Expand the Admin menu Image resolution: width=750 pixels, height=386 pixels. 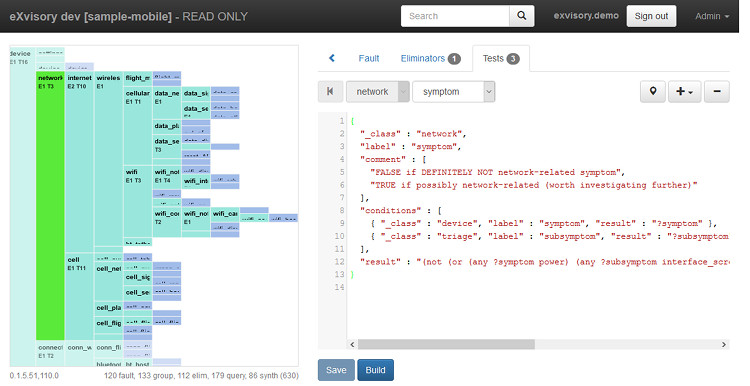(x=712, y=16)
